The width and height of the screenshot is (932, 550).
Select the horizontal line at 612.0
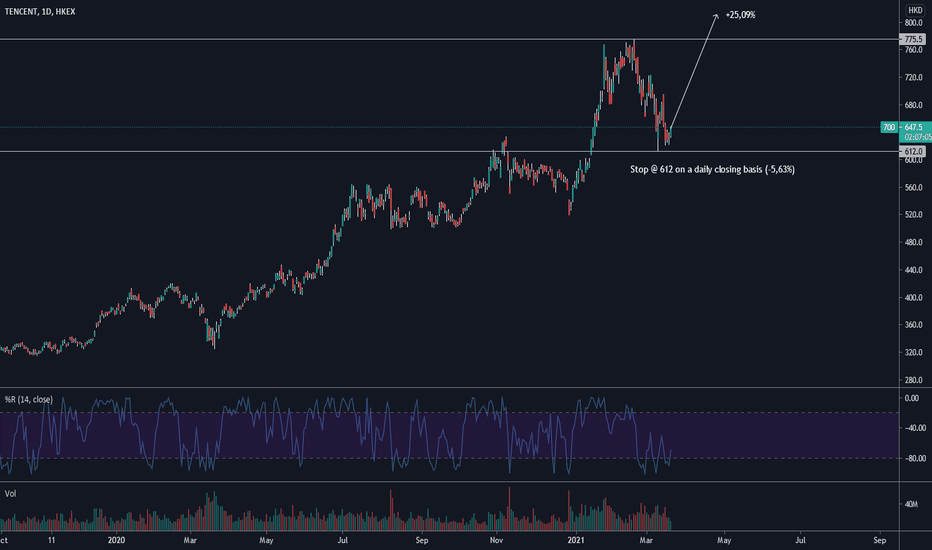click(449, 152)
